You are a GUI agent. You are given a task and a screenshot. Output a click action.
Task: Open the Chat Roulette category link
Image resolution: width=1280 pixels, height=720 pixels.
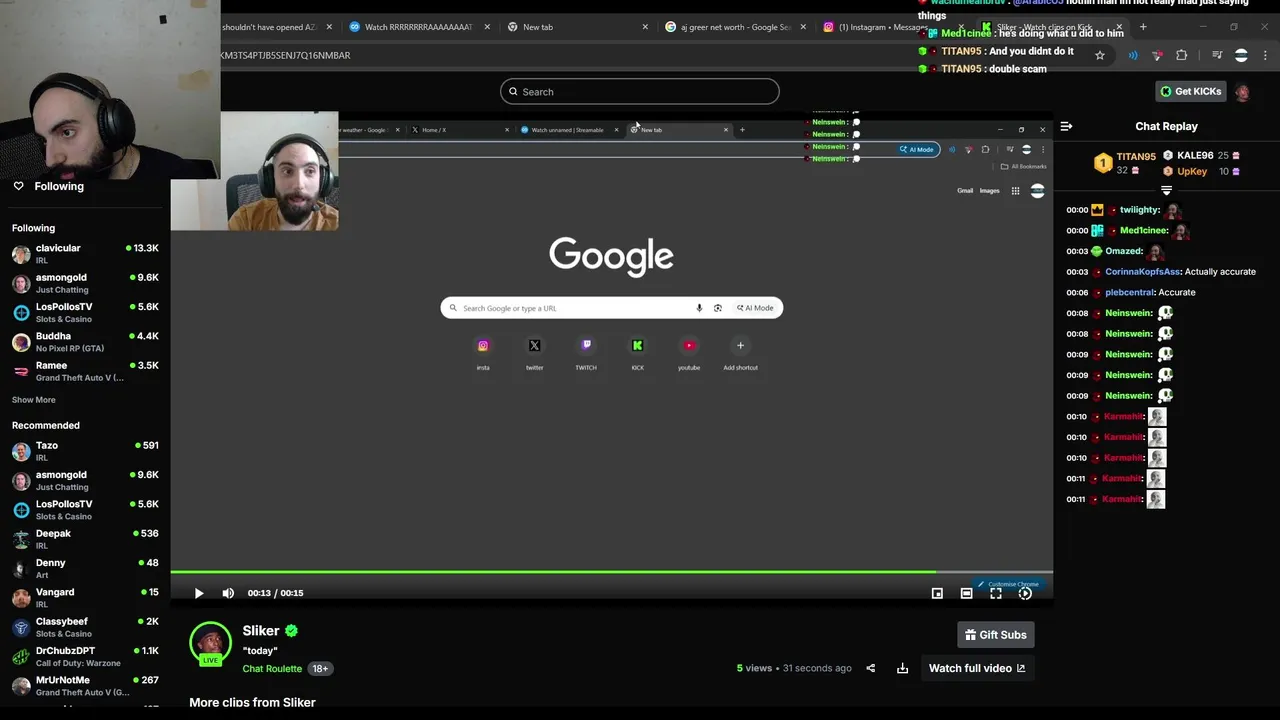(272, 669)
